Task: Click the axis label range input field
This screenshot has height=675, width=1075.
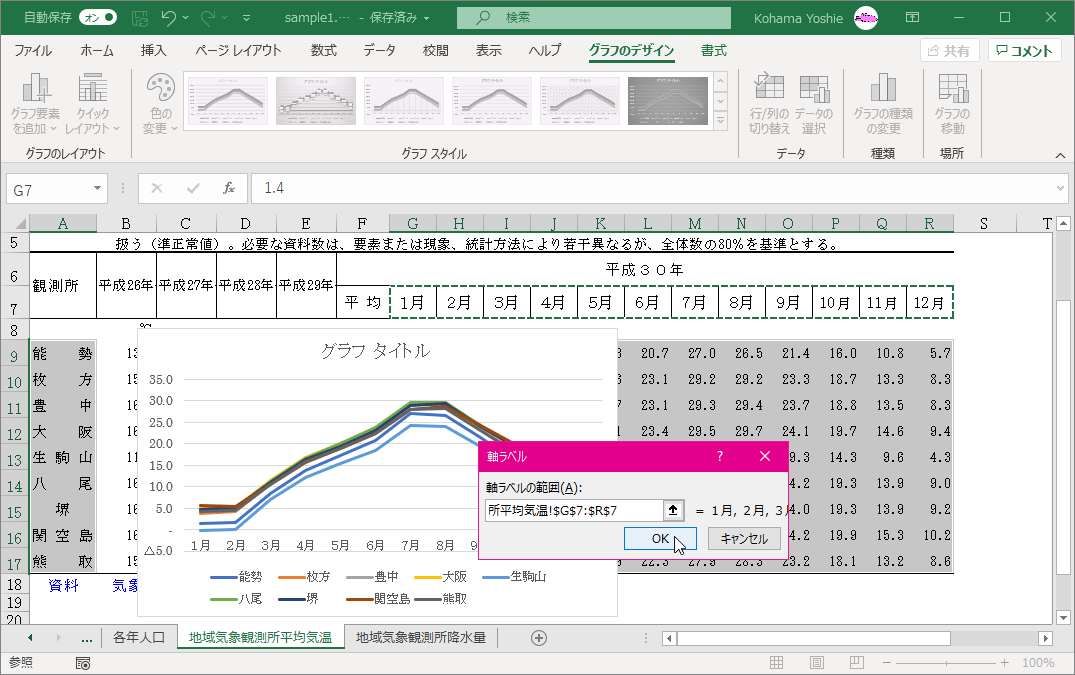Action: pos(573,510)
